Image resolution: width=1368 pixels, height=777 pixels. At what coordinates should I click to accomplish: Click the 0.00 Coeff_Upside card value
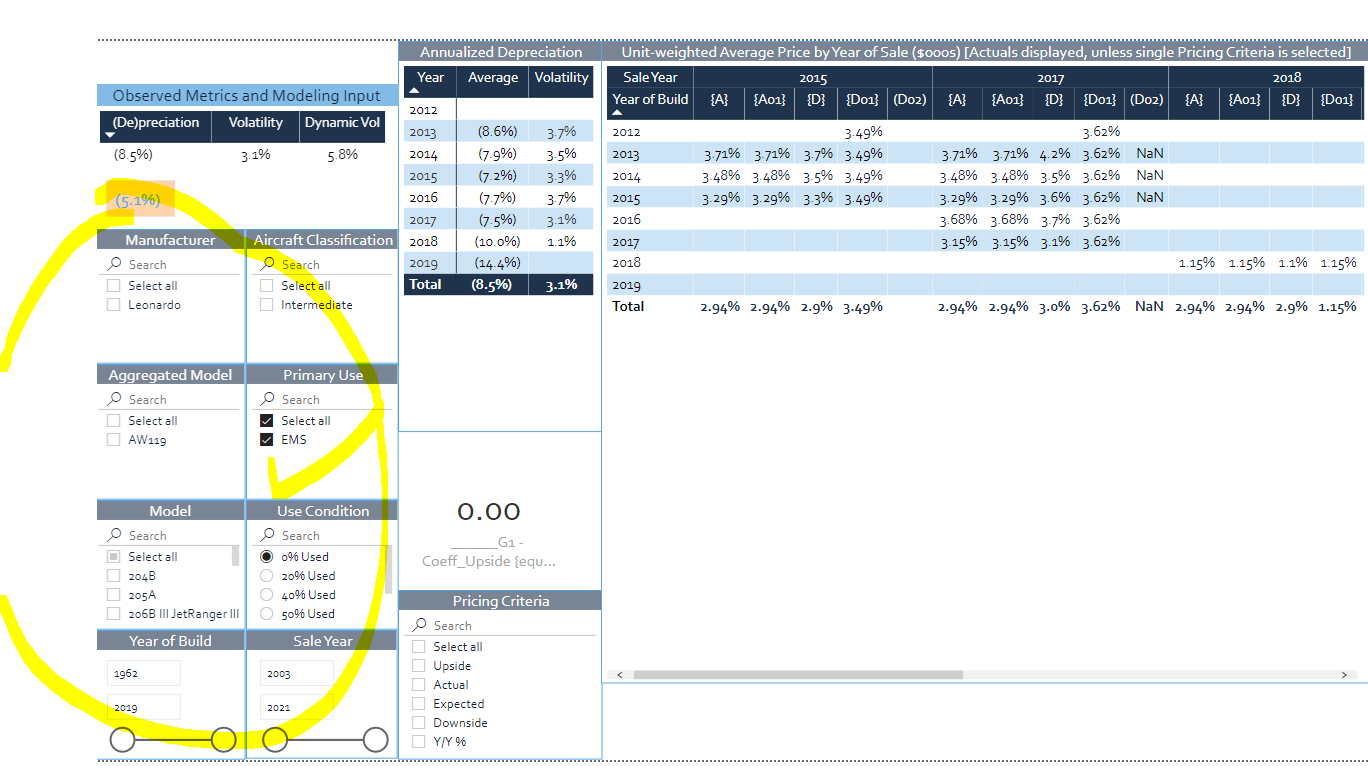(488, 511)
